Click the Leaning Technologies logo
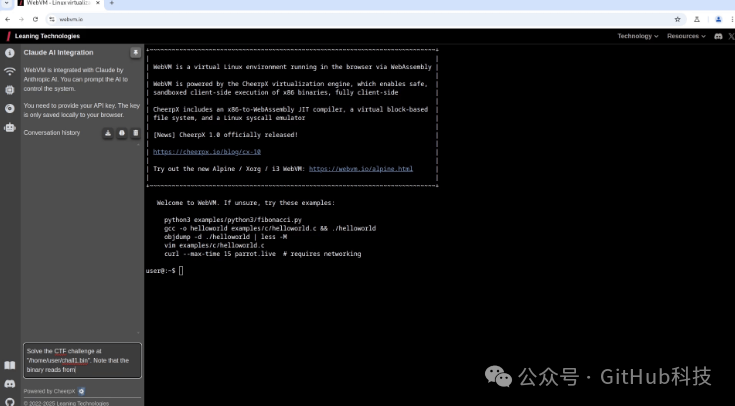The width and height of the screenshot is (735, 406). point(43,36)
